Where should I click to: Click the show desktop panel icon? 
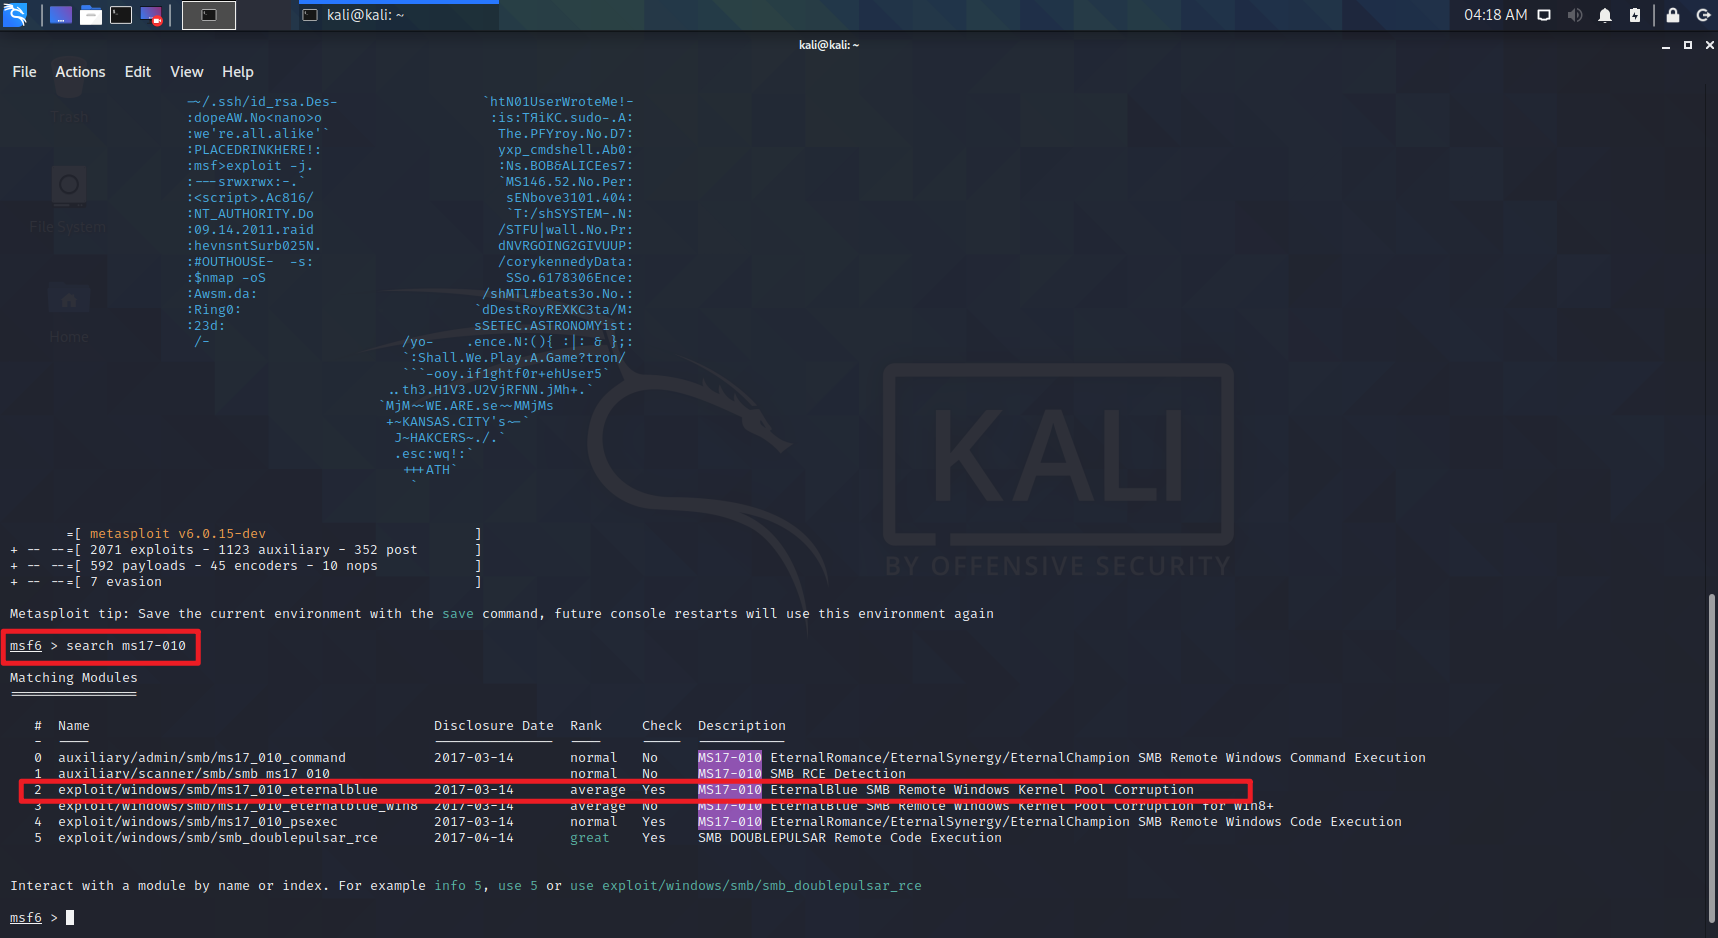(61, 15)
